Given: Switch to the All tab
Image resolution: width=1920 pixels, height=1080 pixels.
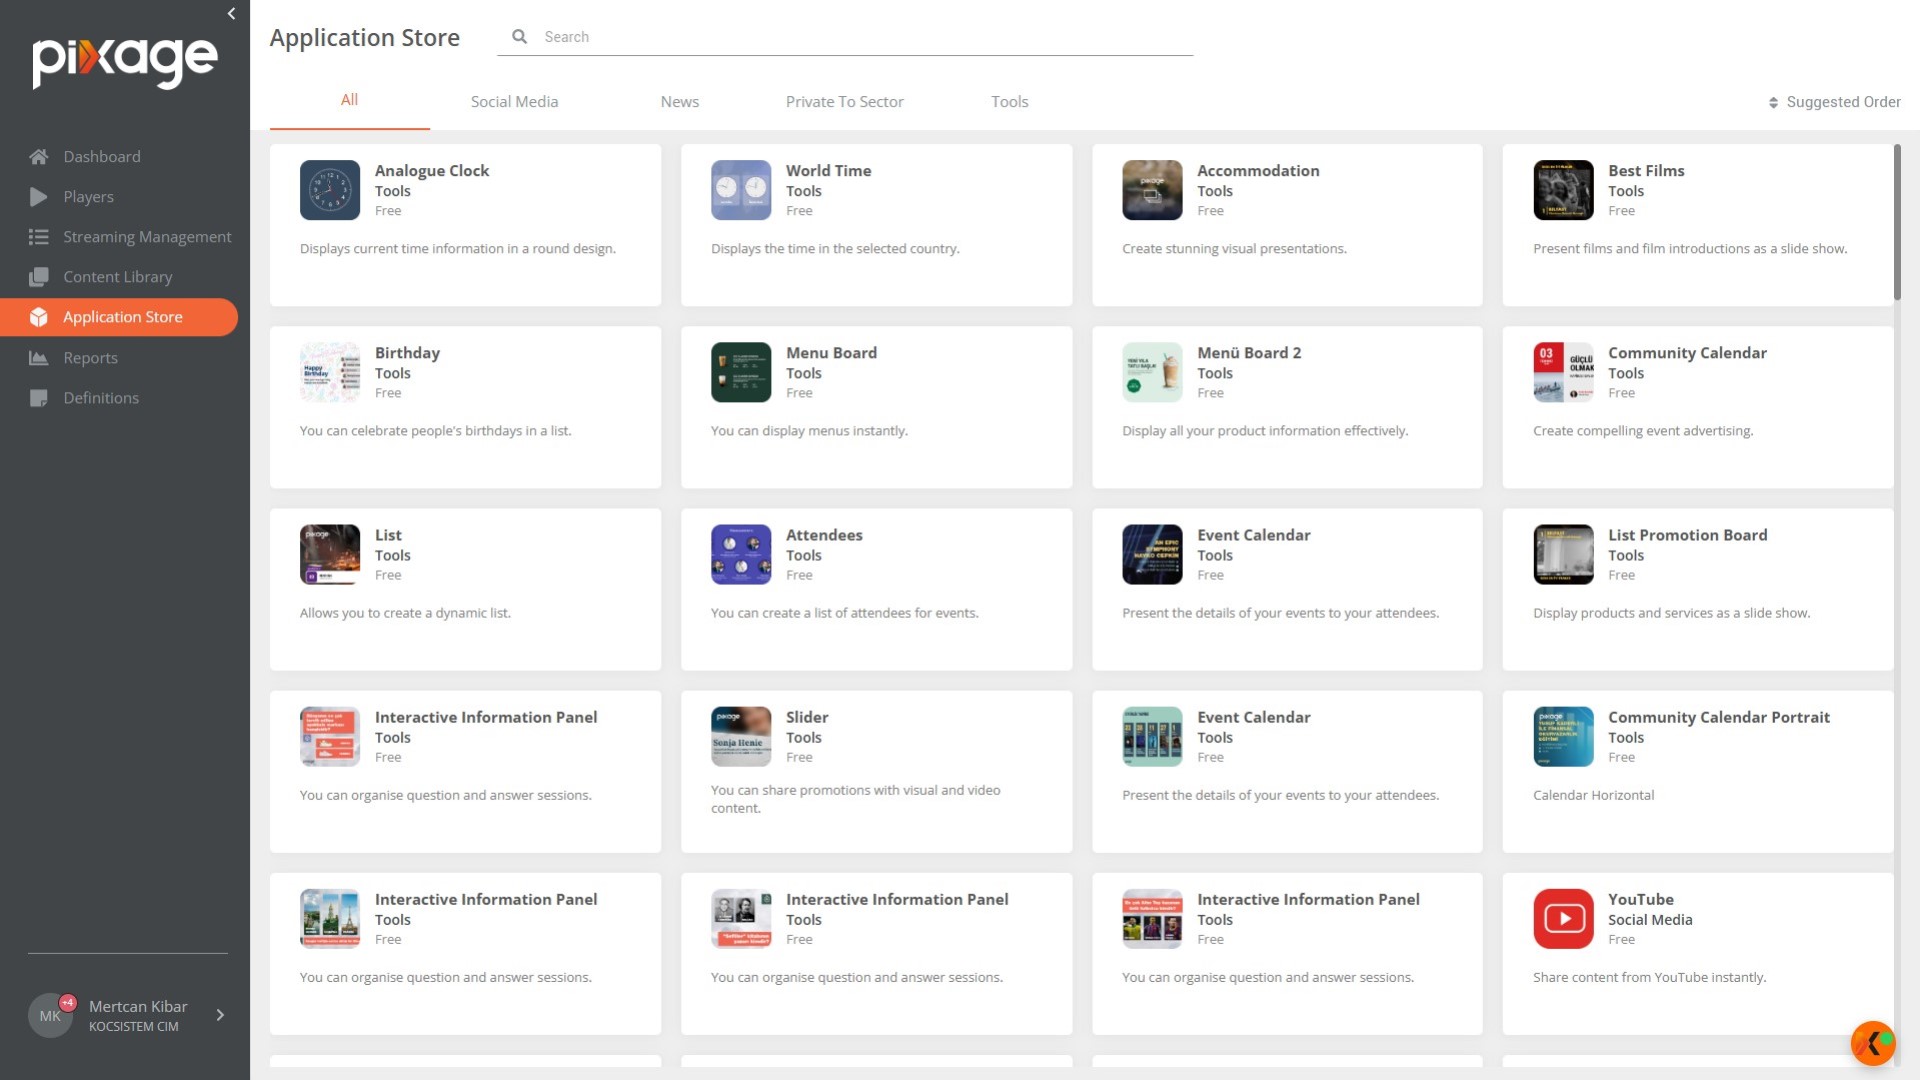Looking at the screenshot, I should tap(349, 100).
